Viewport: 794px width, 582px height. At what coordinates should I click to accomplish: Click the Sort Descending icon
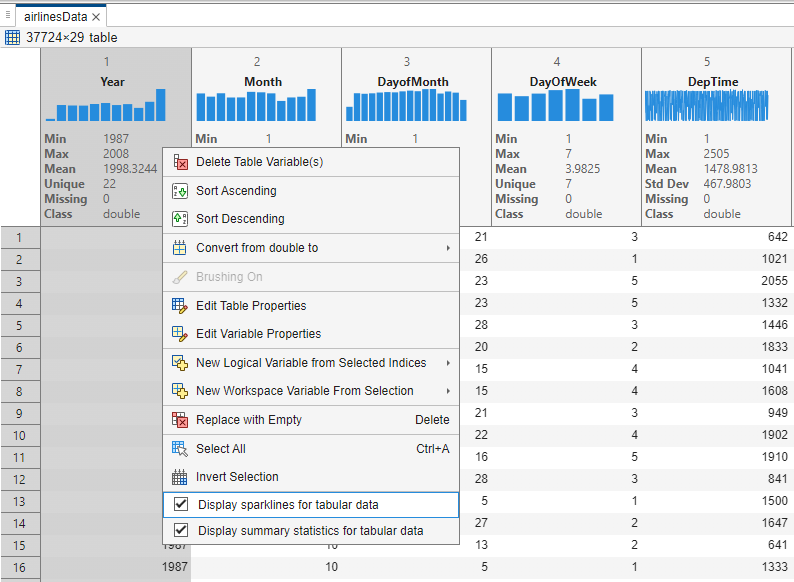pos(180,219)
